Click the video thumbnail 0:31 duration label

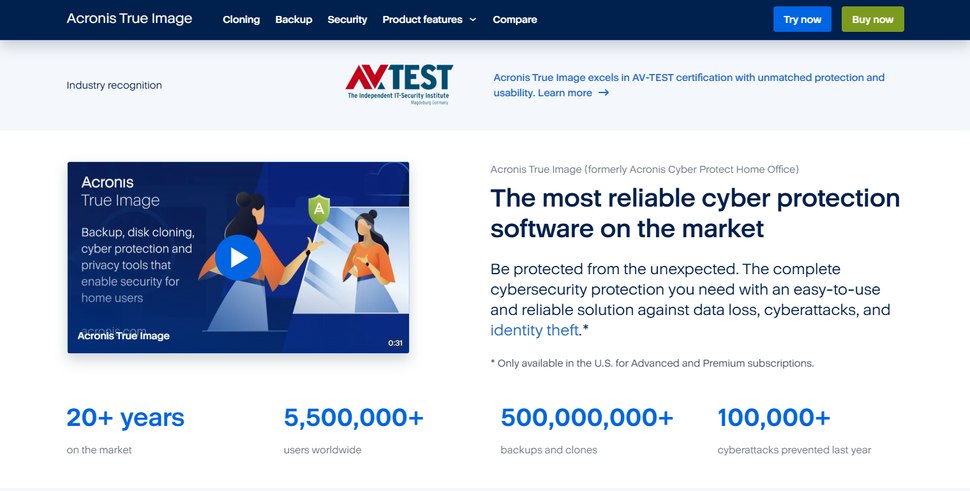click(395, 343)
